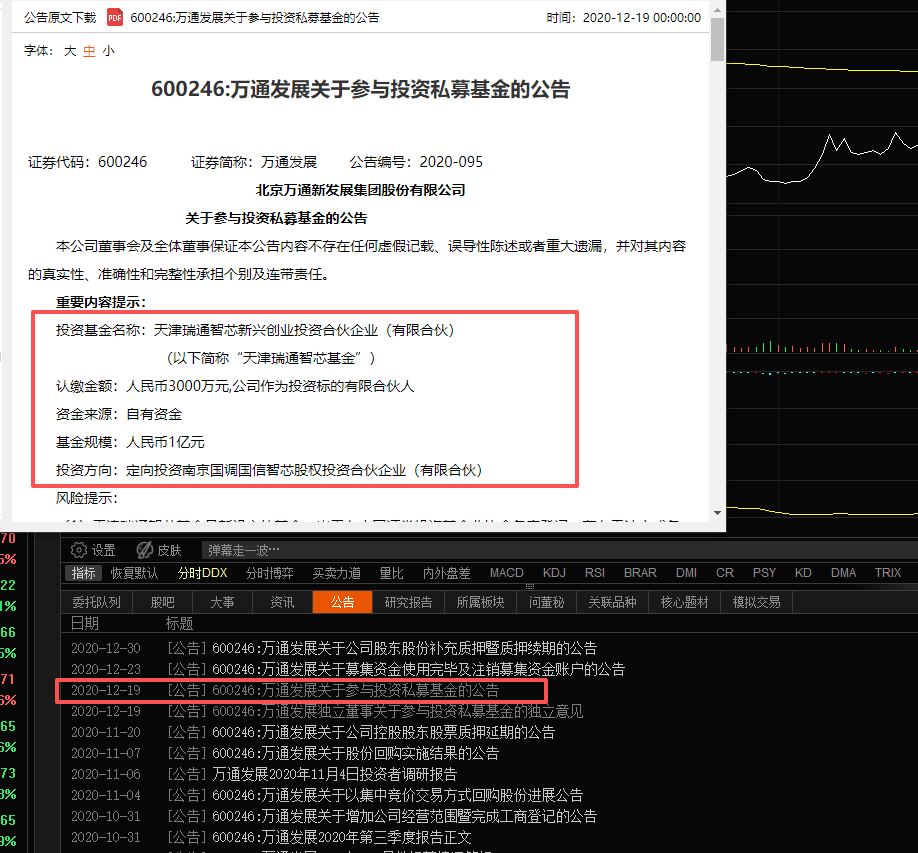918x853 pixels.
Task: Click the announcement scroll-up arrow
Action: (x=717, y=10)
